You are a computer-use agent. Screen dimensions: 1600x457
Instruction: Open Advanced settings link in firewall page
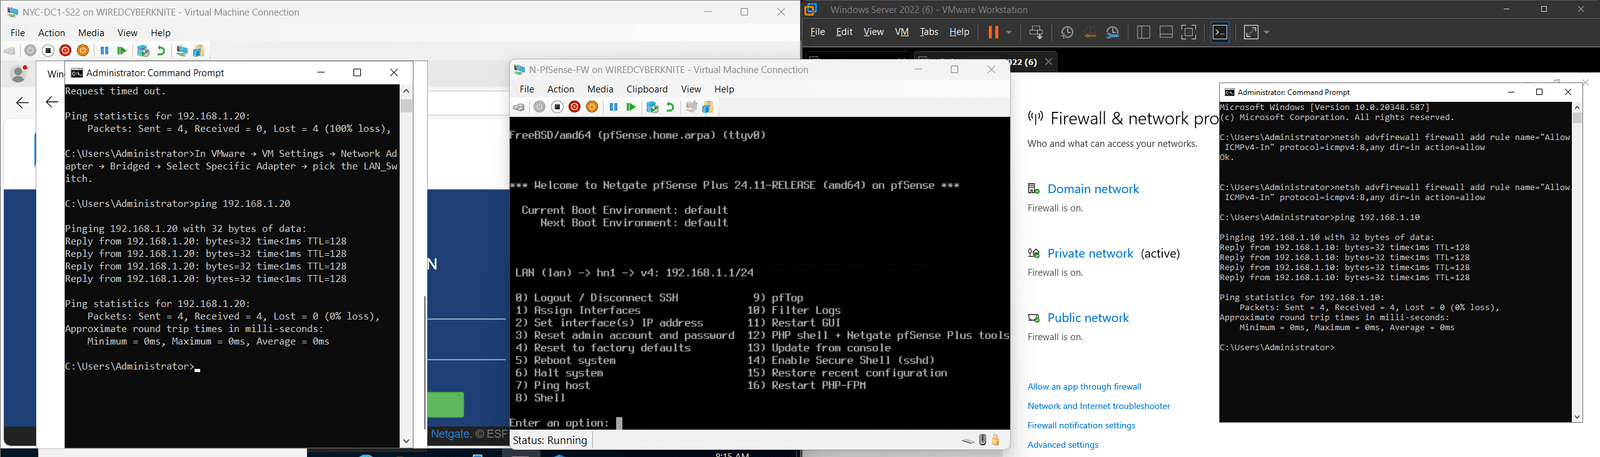[x=1063, y=445]
